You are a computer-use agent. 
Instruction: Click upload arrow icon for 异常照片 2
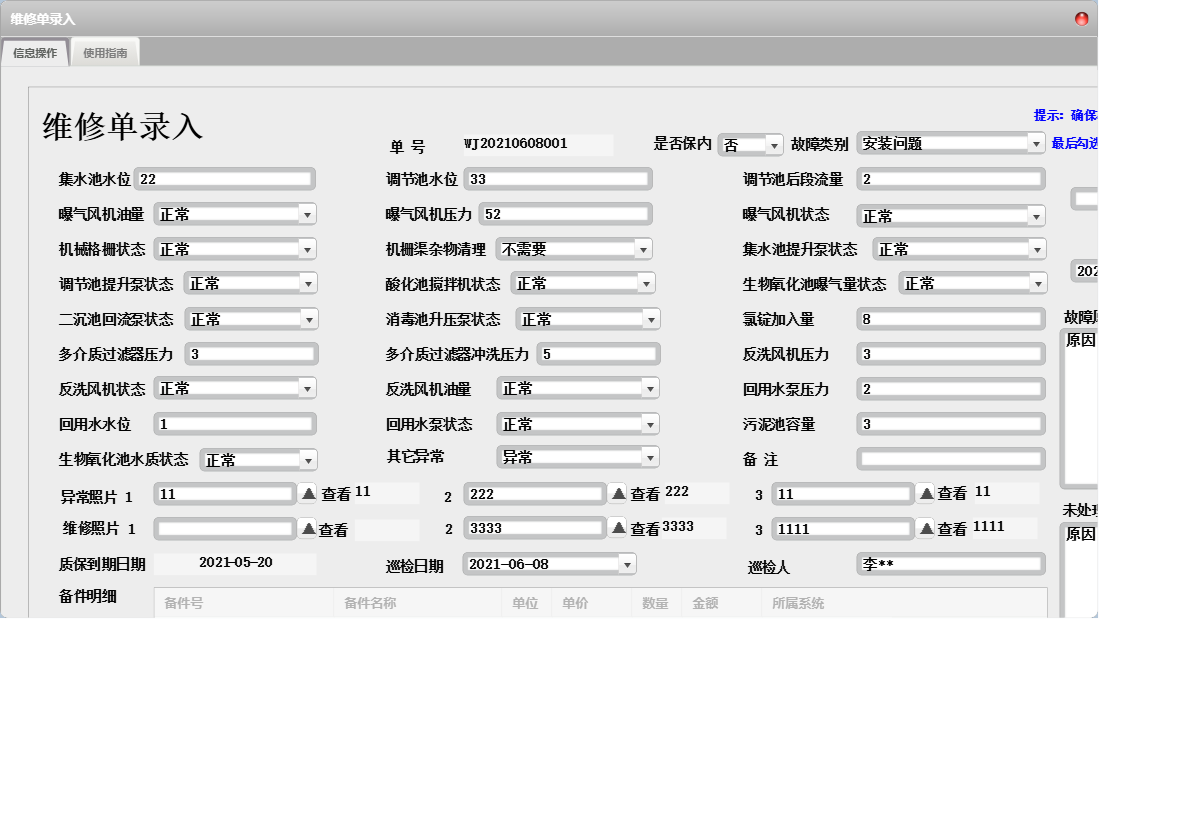(x=618, y=493)
